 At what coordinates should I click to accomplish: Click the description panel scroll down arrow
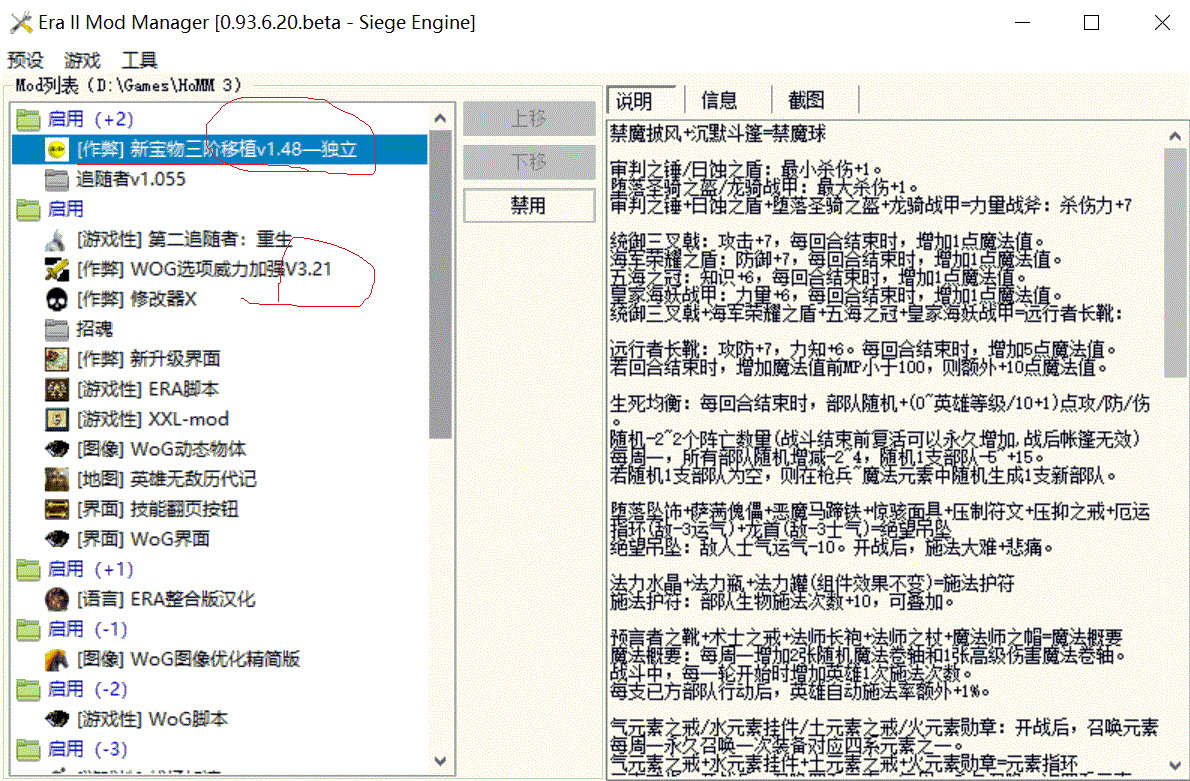pos(1175,765)
